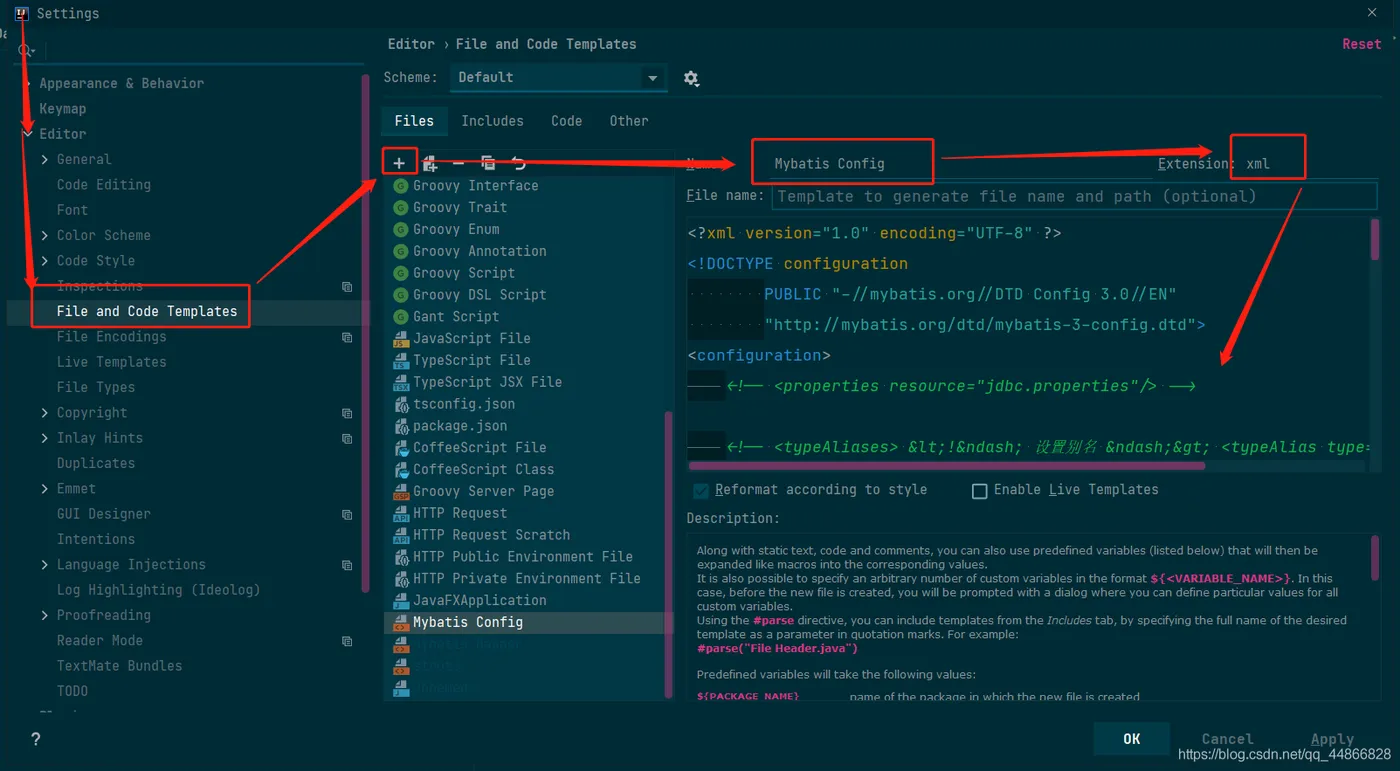This screenshot has width=1400, height=771.
Task: Select the CoffeeScript Class template icon
Action: [401, 470]
